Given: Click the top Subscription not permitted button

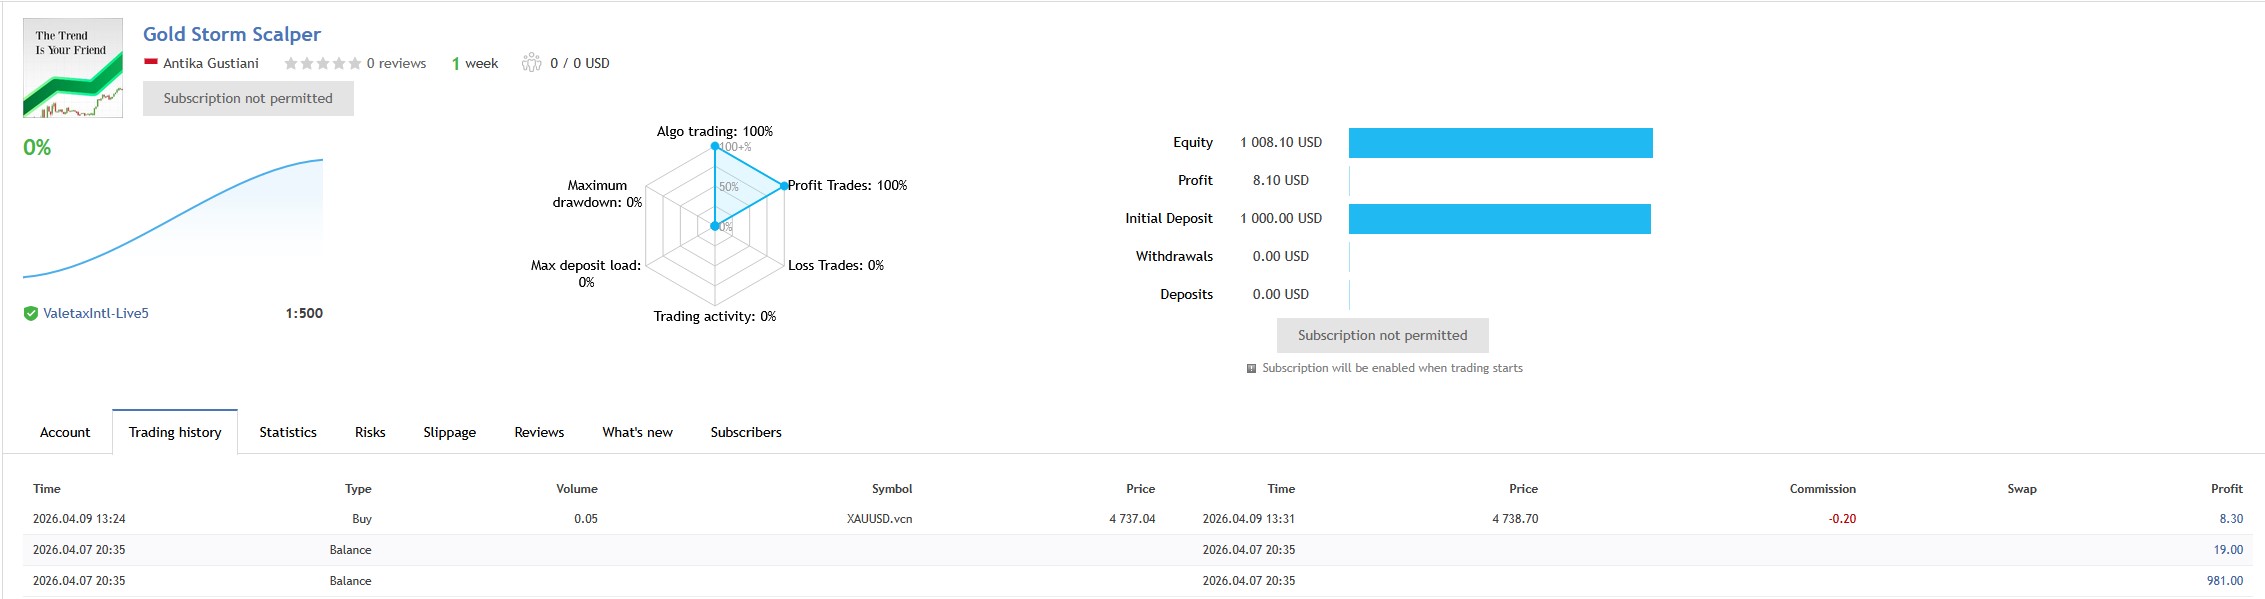Looking at the screenshot, I should pos(248,98).
